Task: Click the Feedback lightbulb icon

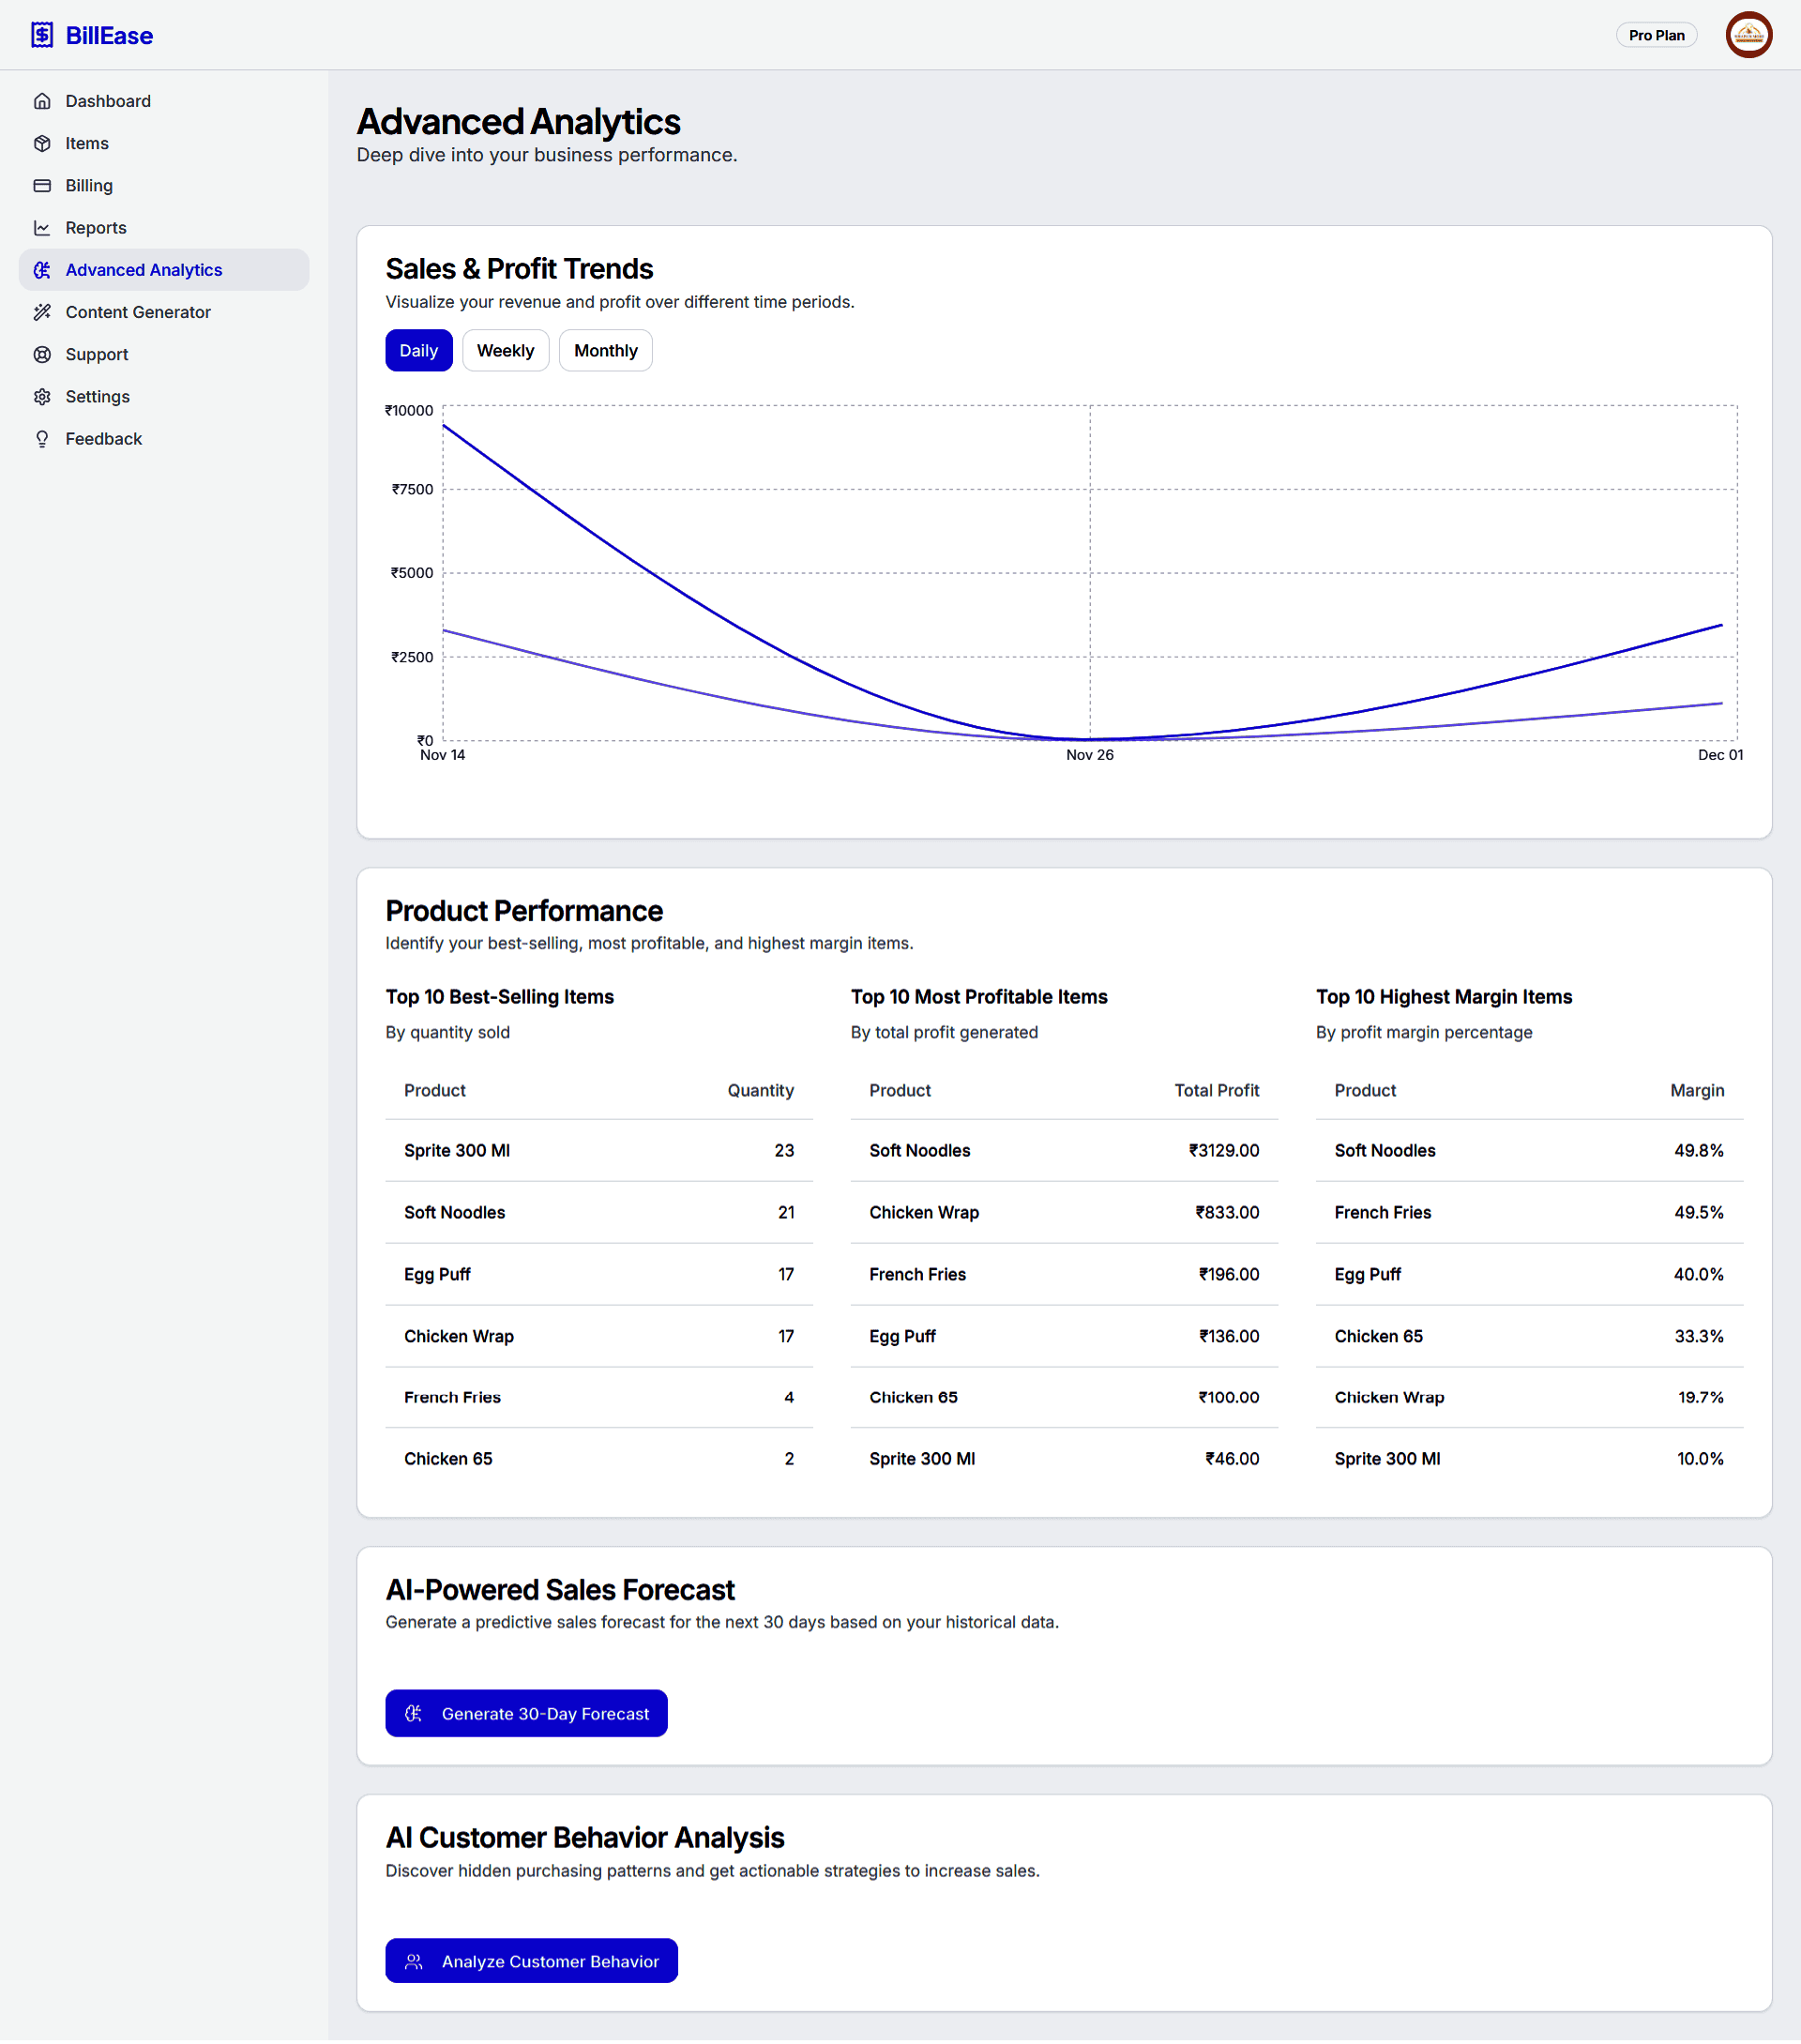Action: (42, 439)
